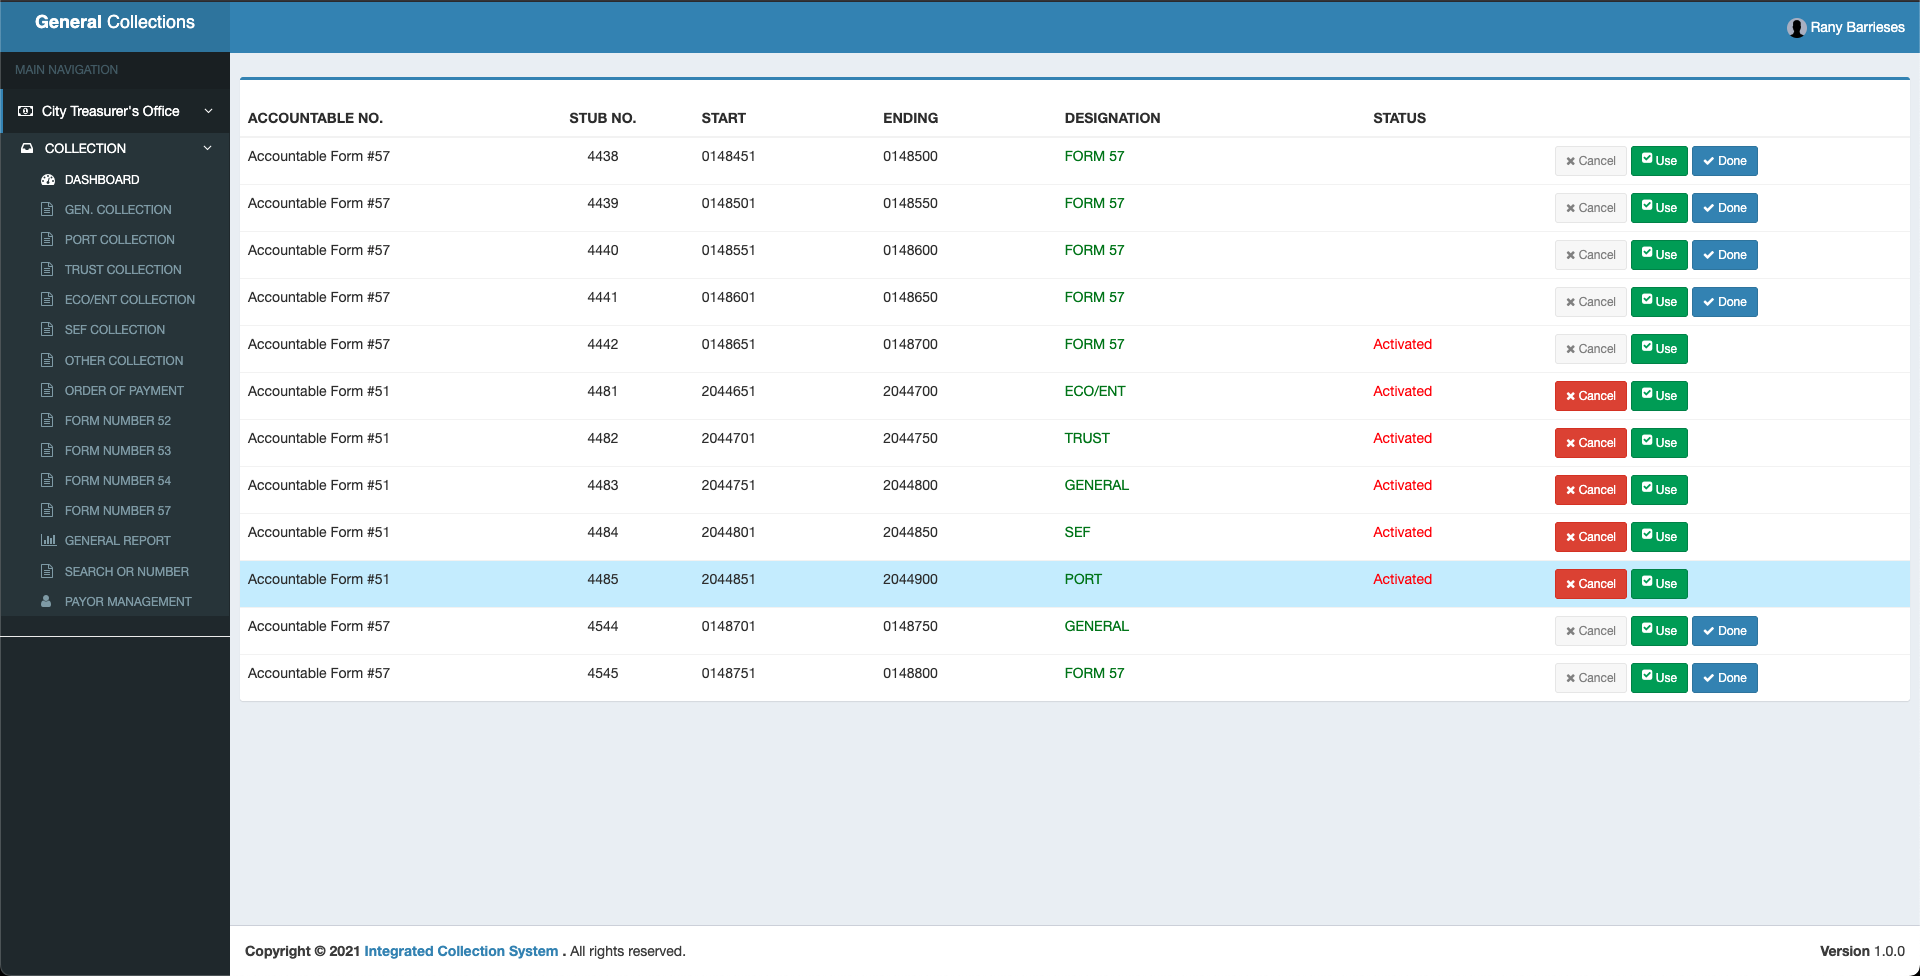Select Search or Number from sidebar
The image size is (1920, 976).
127,571
